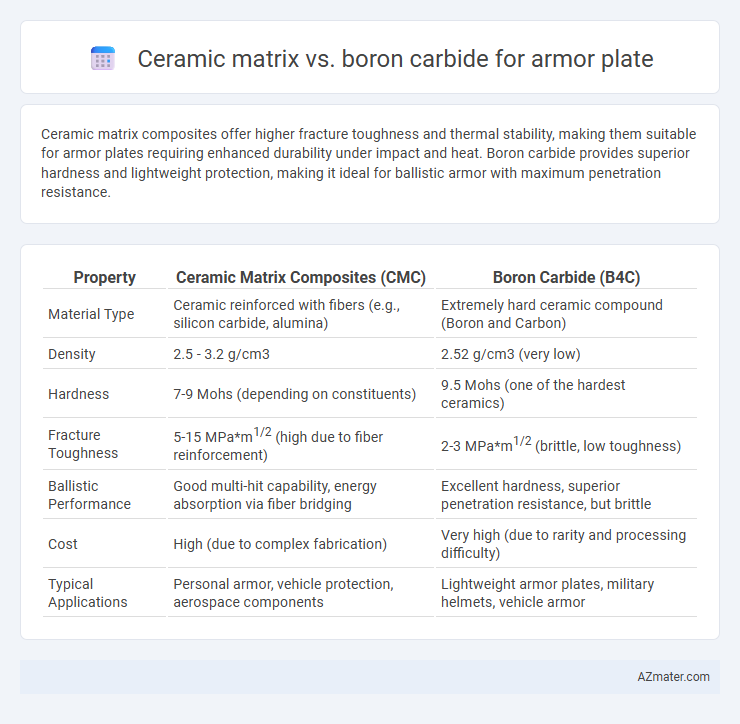Click the calendar grid icon beside title

(103, 59)
